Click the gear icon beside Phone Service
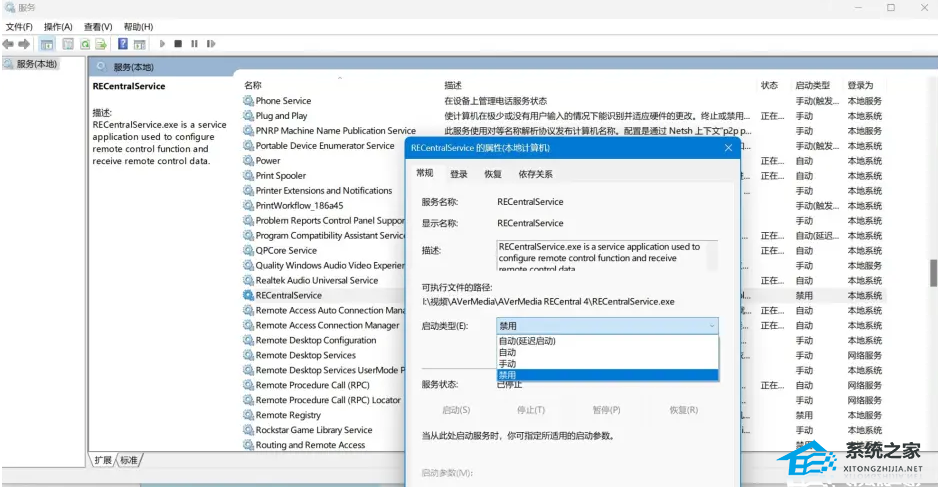 (x=248, y=101)
